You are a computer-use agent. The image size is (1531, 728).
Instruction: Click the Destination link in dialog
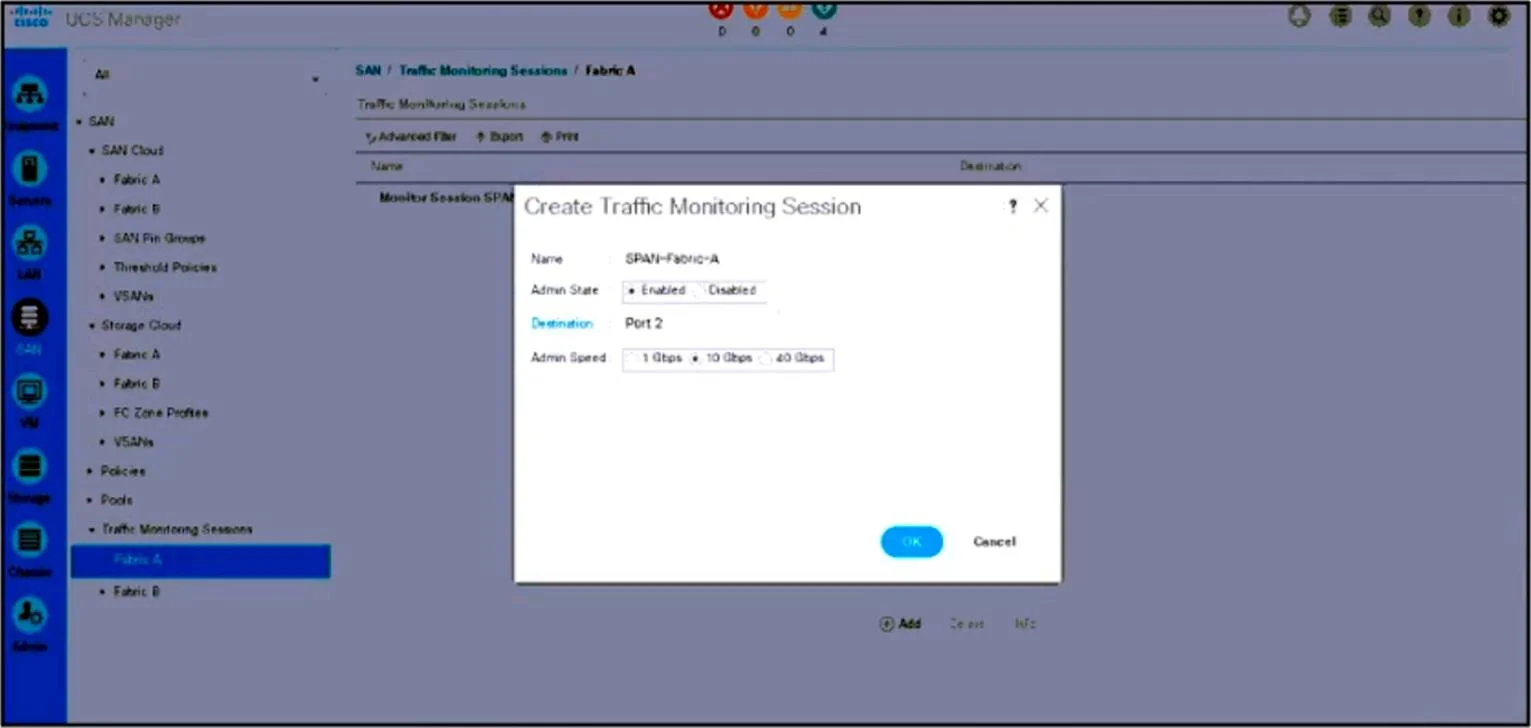pyautogui.click(x=562, y=323)
